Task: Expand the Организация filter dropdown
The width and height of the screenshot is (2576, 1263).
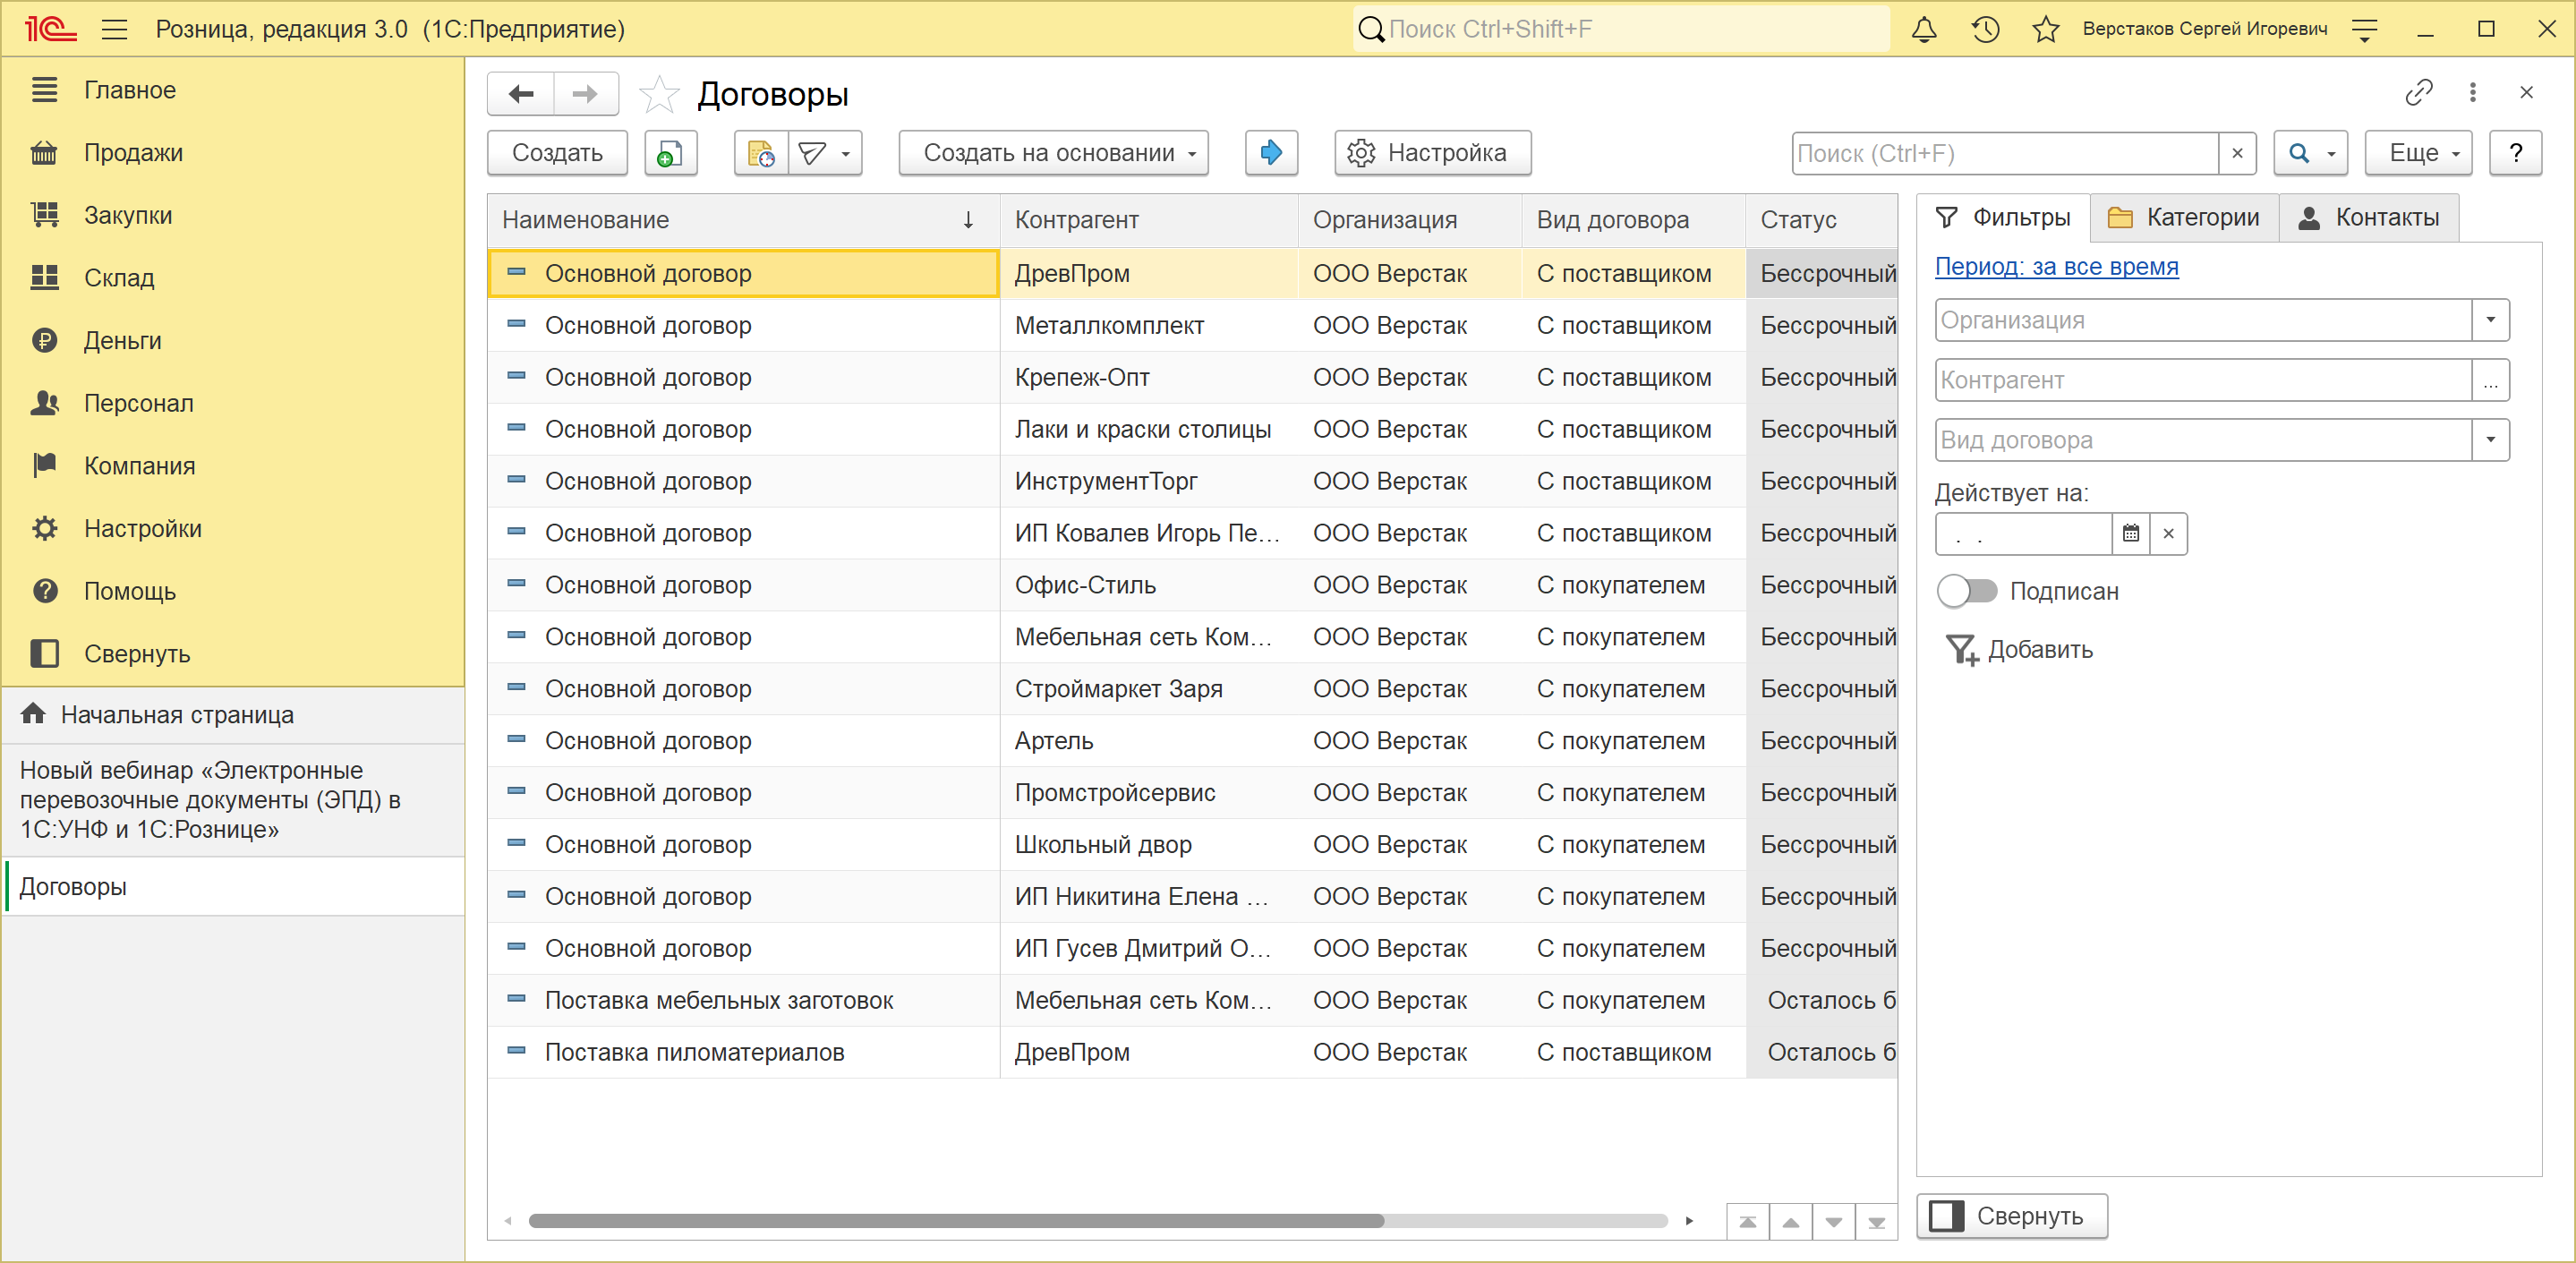Action: [2491, 320]
